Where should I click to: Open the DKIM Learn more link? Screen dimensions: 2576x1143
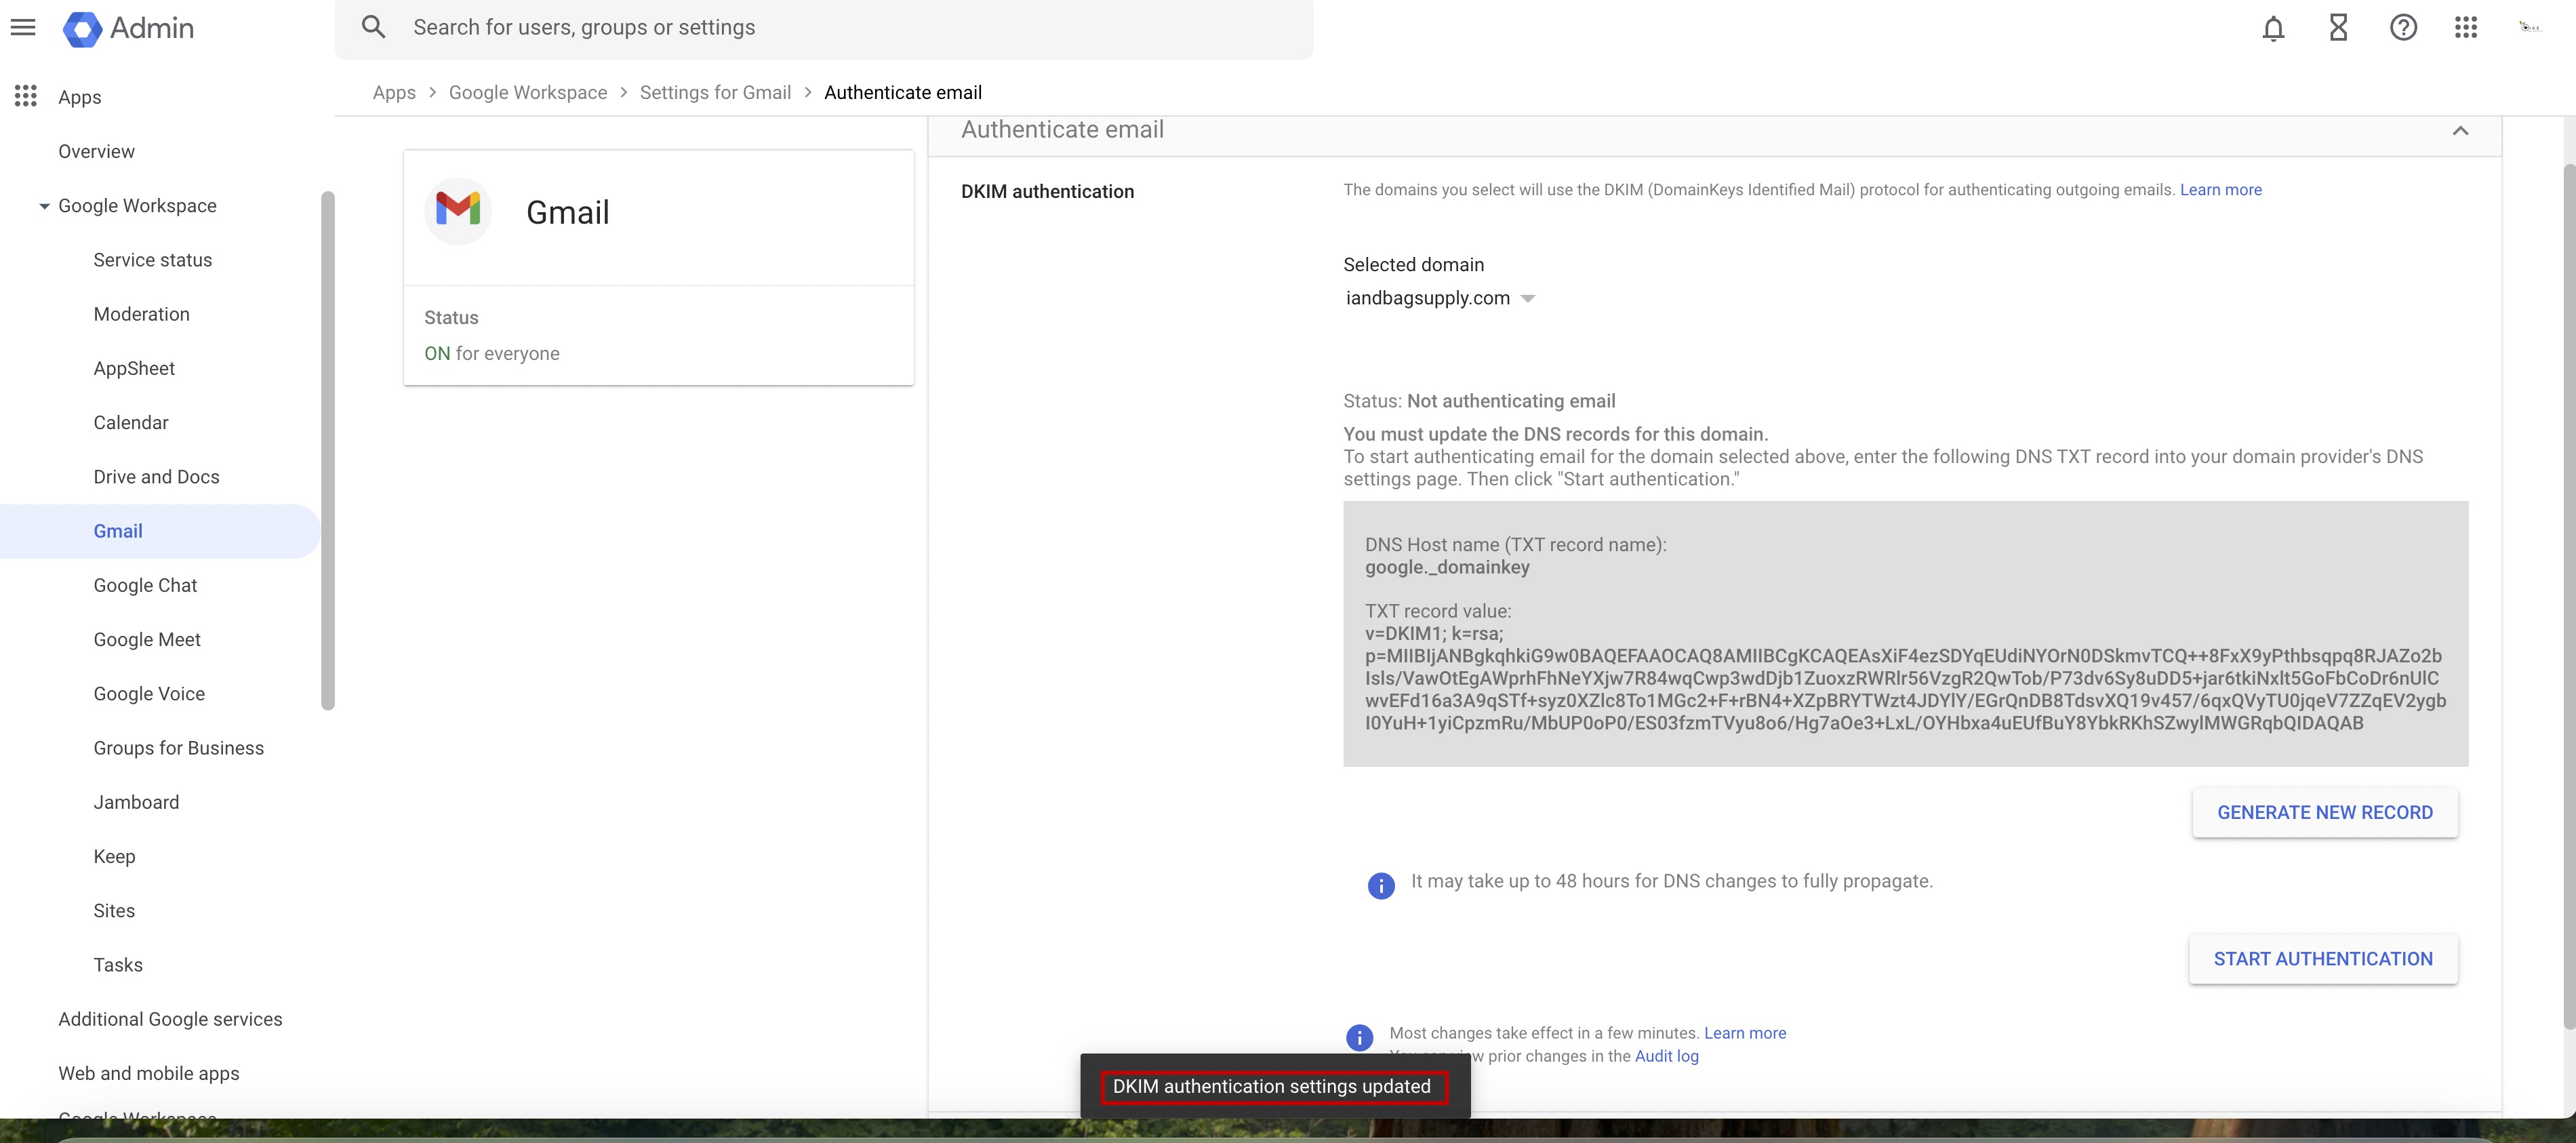2220,190
